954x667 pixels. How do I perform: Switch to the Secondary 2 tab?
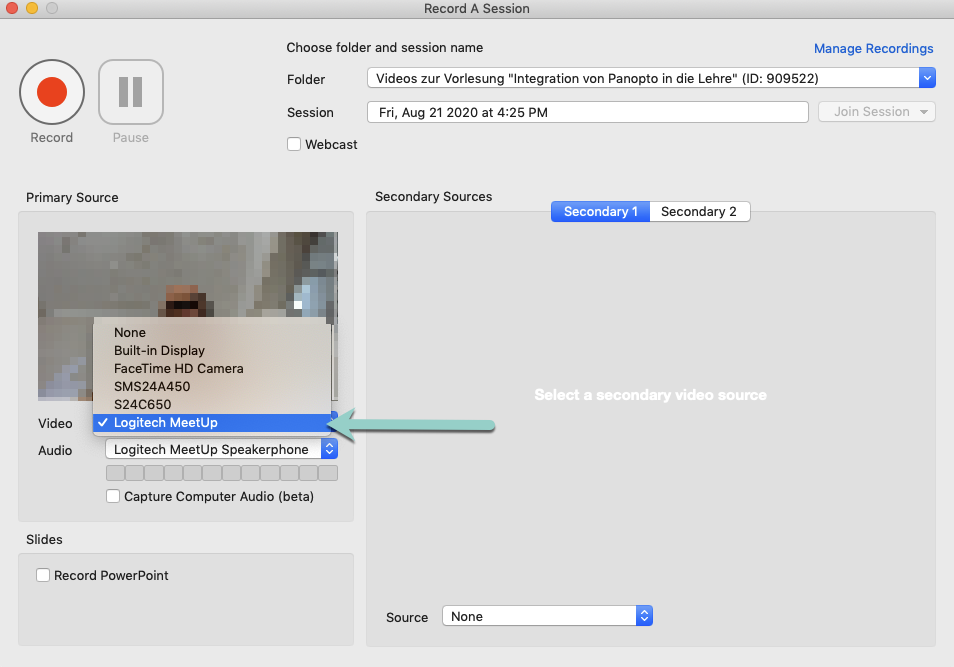(698, 211)
